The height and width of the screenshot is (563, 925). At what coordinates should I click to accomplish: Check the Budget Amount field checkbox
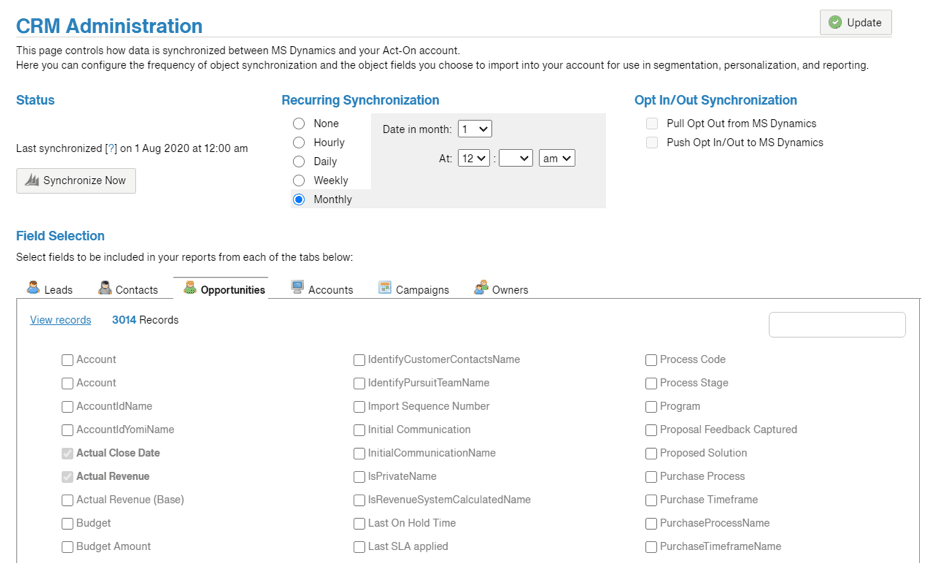pos(67,547)
